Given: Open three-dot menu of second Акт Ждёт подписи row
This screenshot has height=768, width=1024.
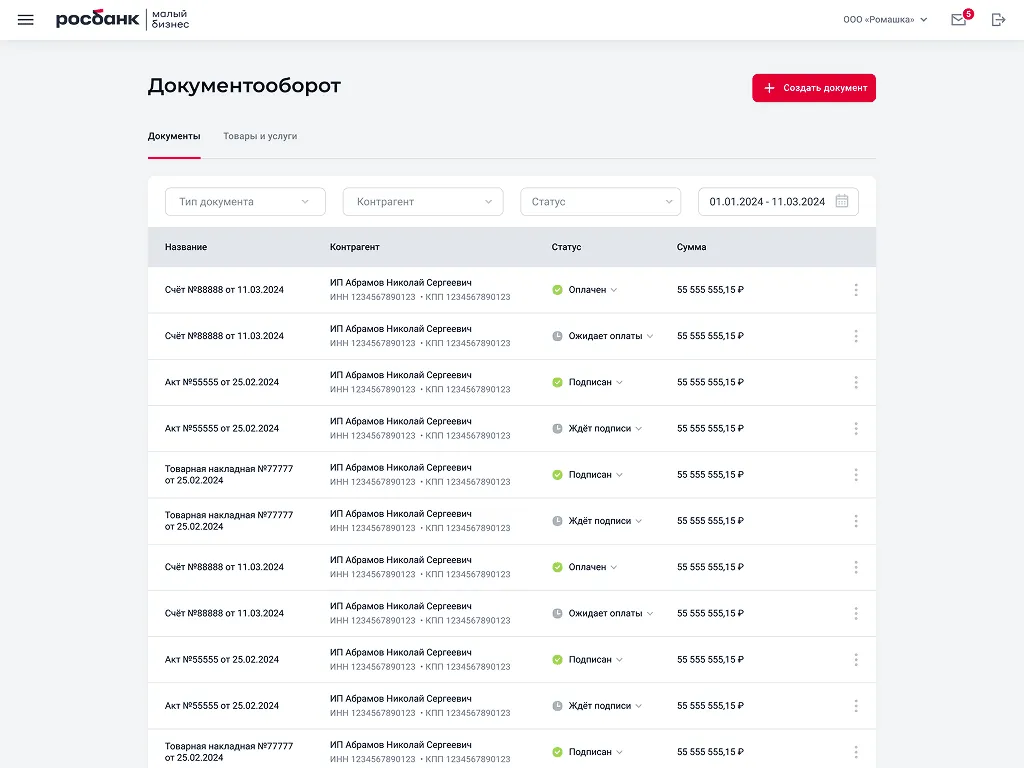Looking at the screenshot, I should coord(856,706).
